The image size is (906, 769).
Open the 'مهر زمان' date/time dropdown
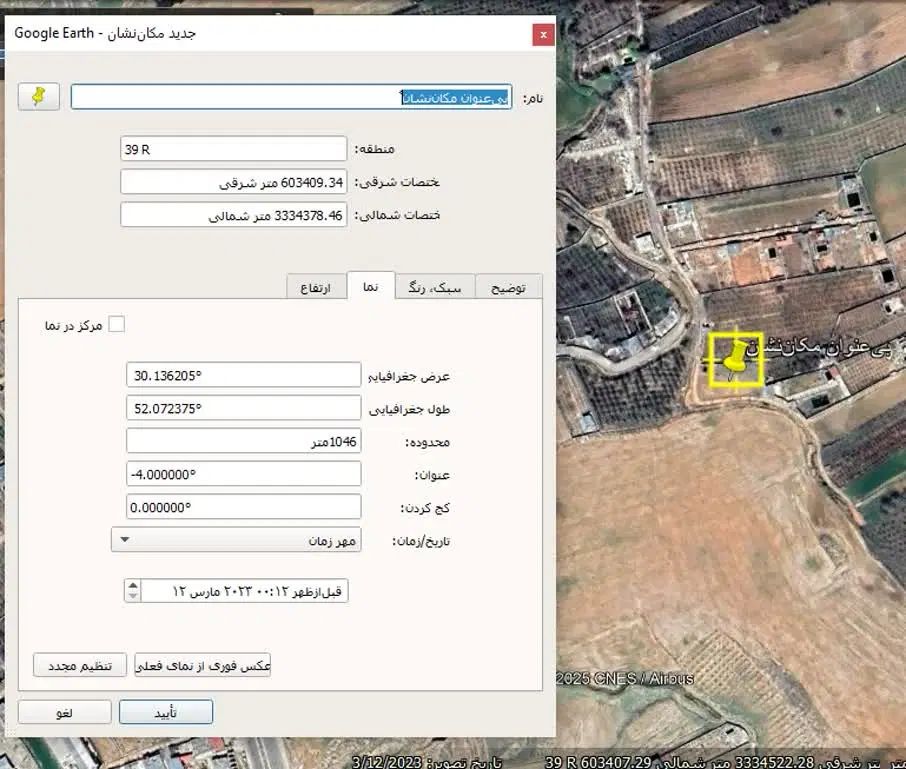pyautogui.click(x=235, y=540)
